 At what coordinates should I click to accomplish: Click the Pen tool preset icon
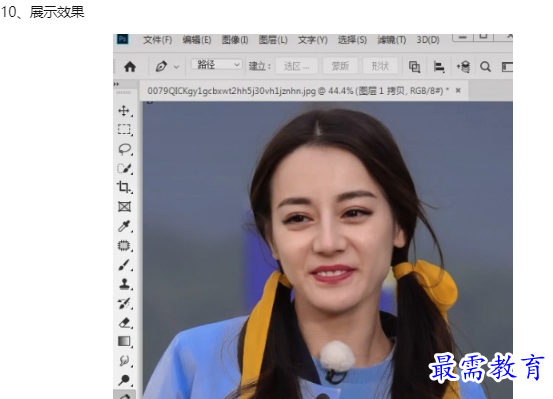tap(161, 66)
